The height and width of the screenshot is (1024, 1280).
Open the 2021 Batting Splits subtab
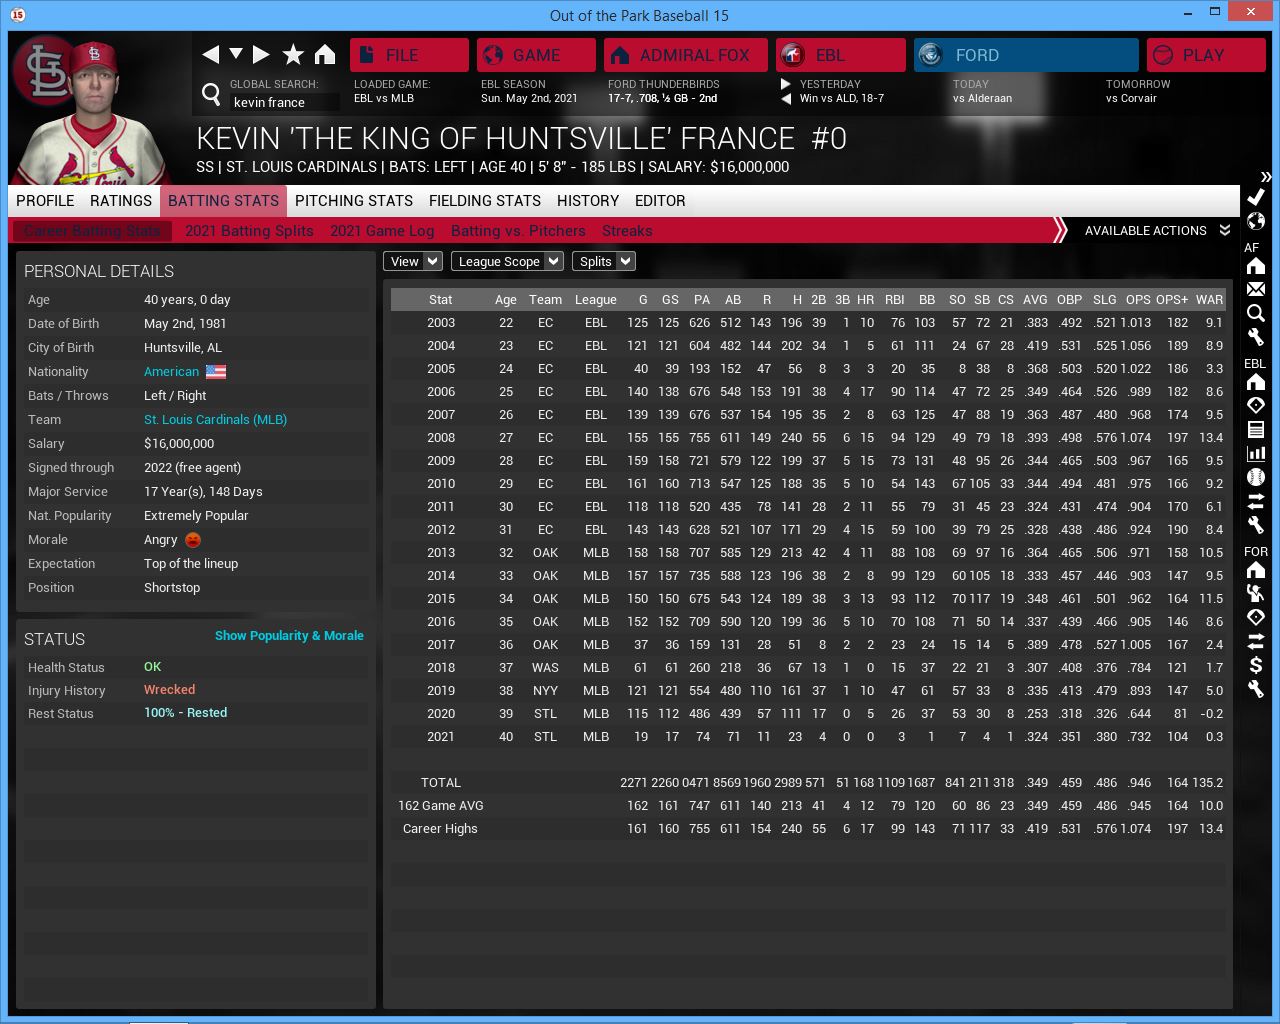pyautogui.click(x=249, y=231)
